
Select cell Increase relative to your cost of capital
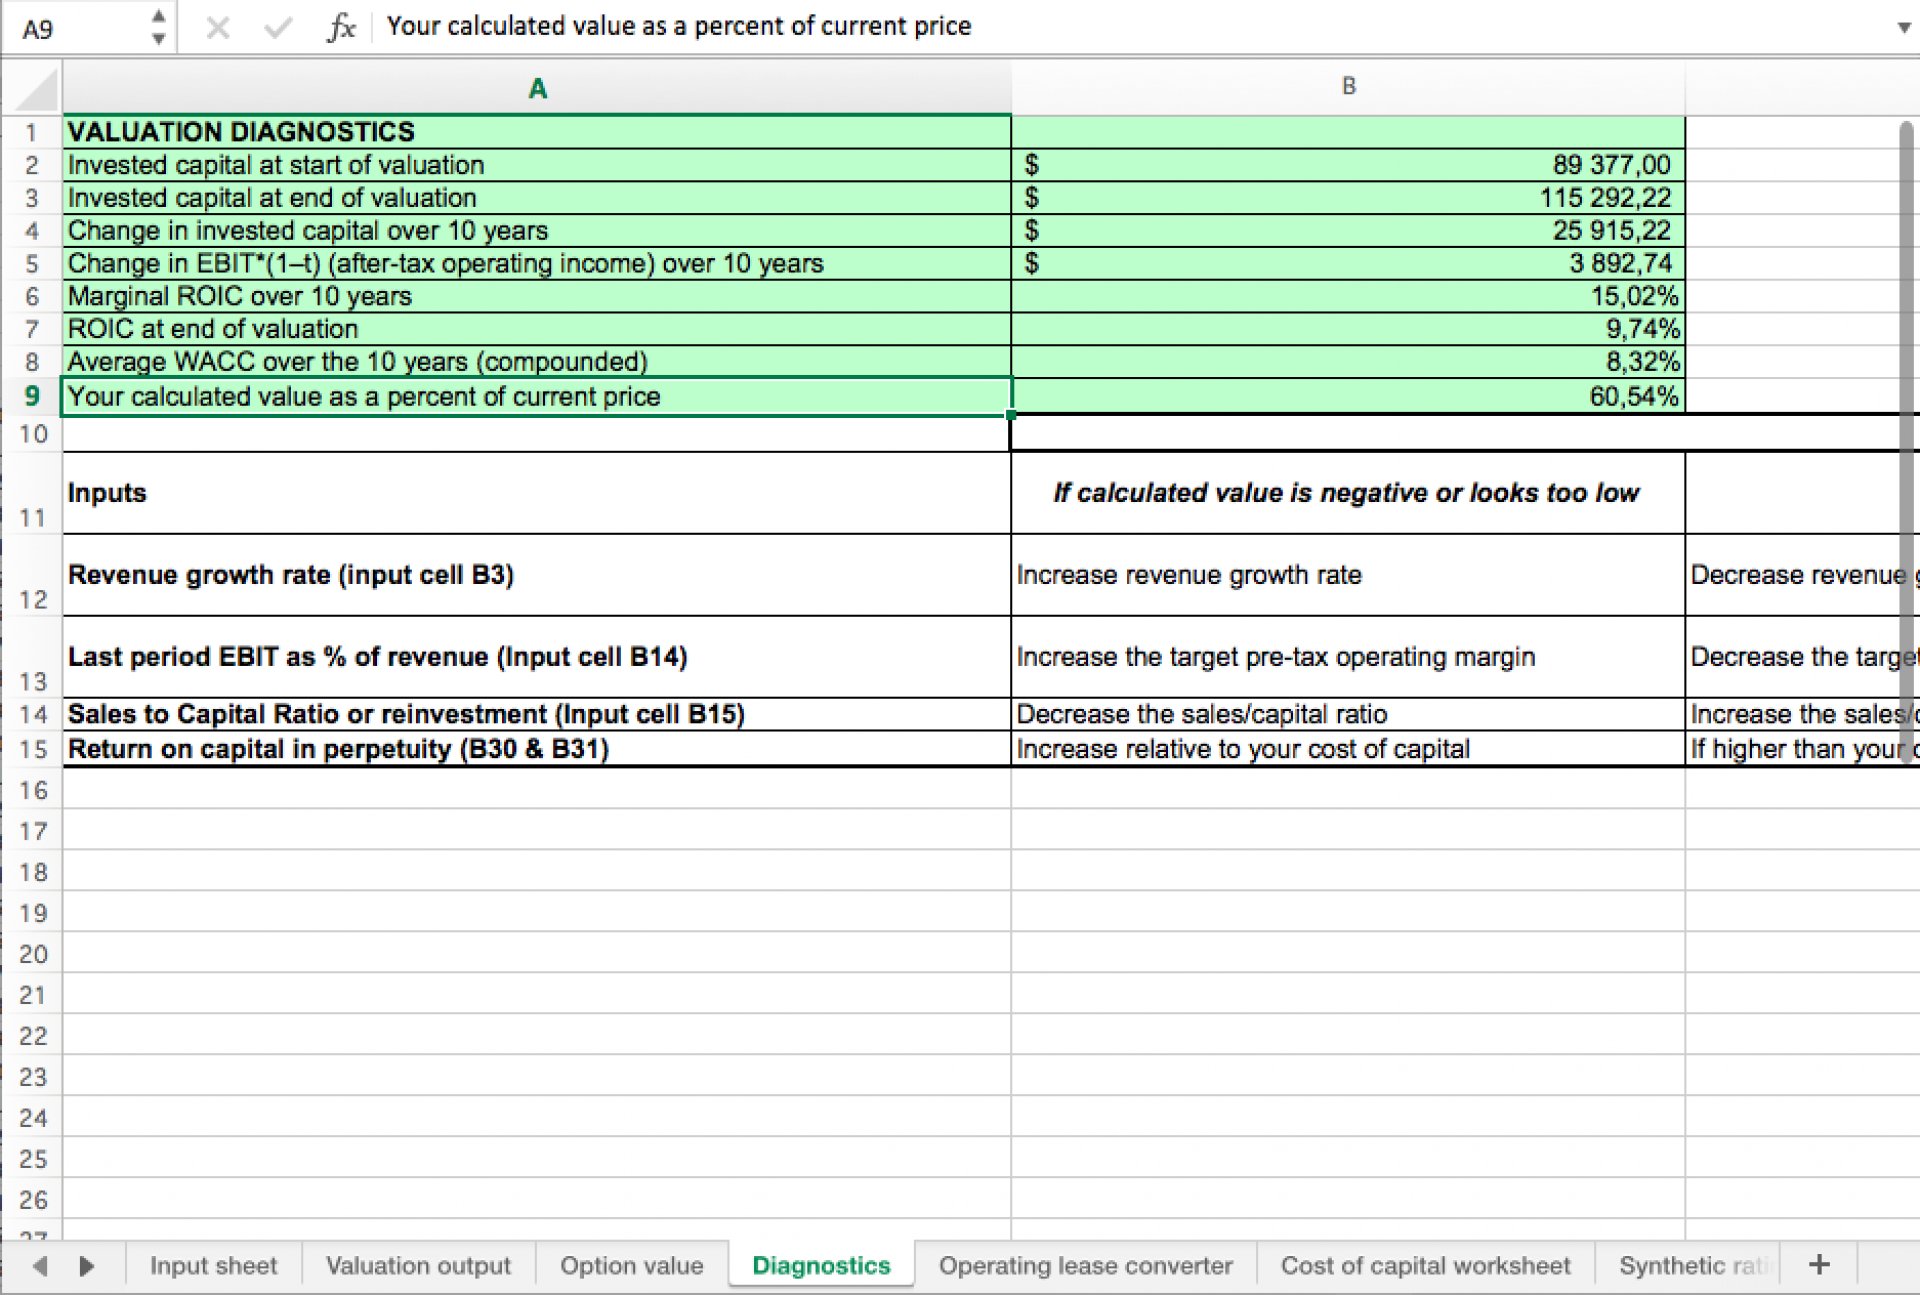coord(1348,749)
